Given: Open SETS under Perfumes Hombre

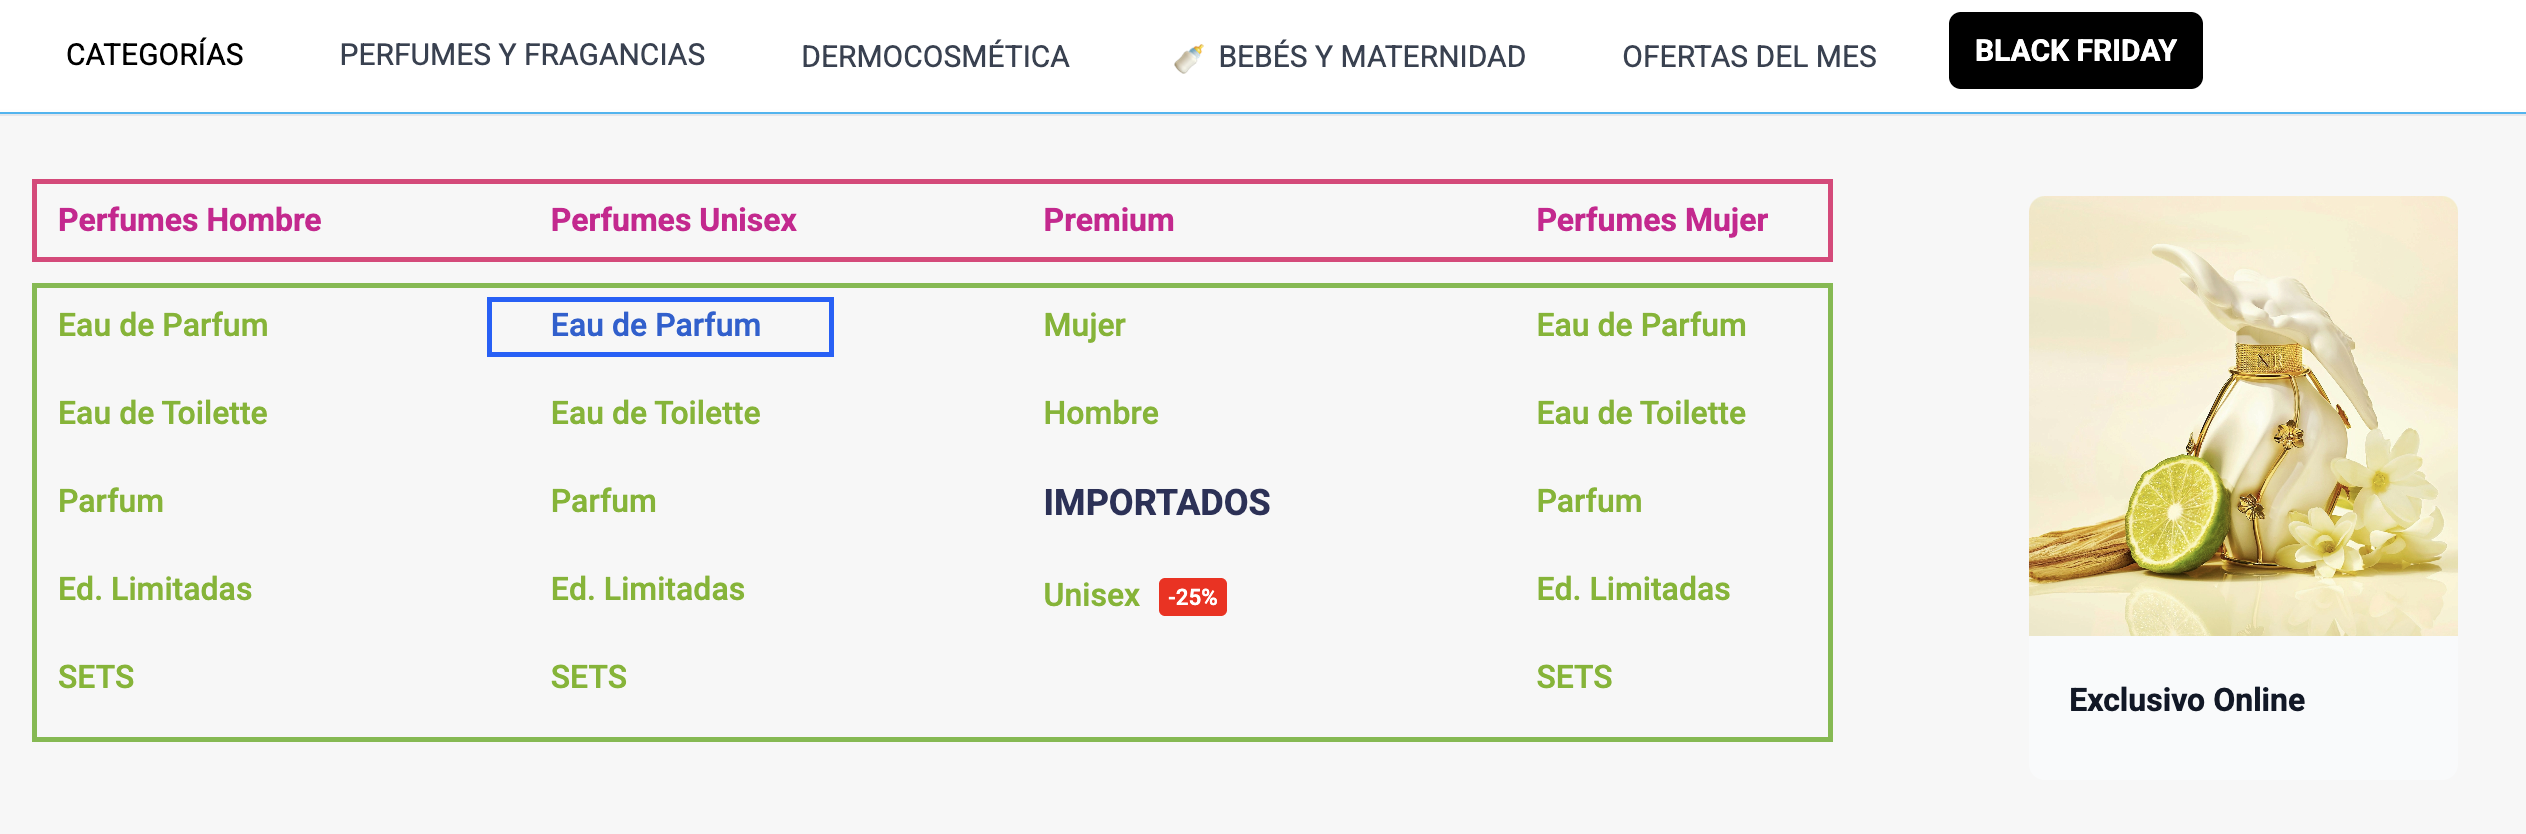Looking at the screenshot, I should click(x=96, y=677).
